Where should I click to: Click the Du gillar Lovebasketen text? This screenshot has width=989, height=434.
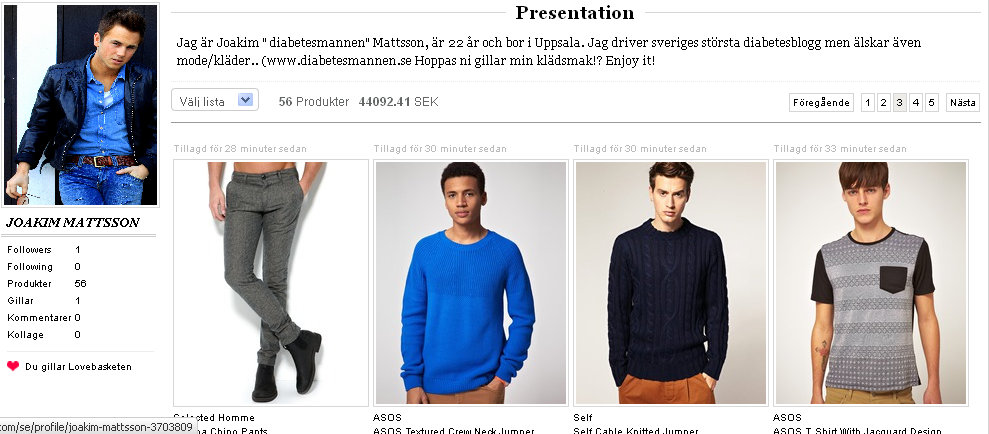tap(78, 367)
